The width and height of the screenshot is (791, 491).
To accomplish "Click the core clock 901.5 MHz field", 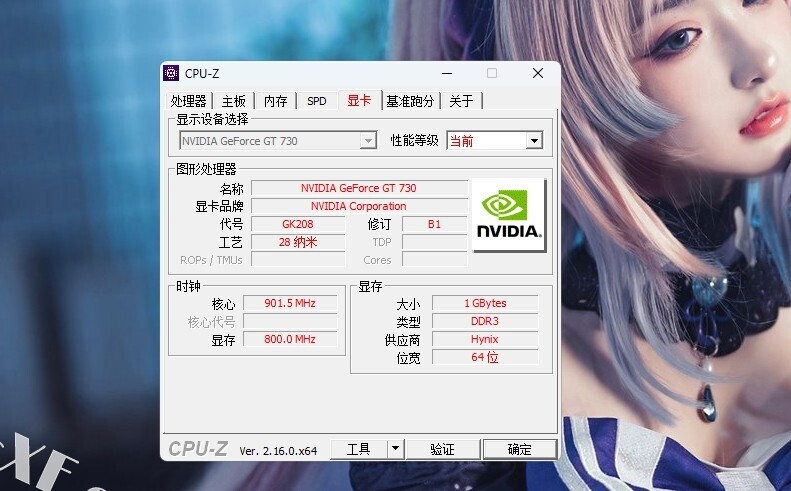I will point(290,303).
